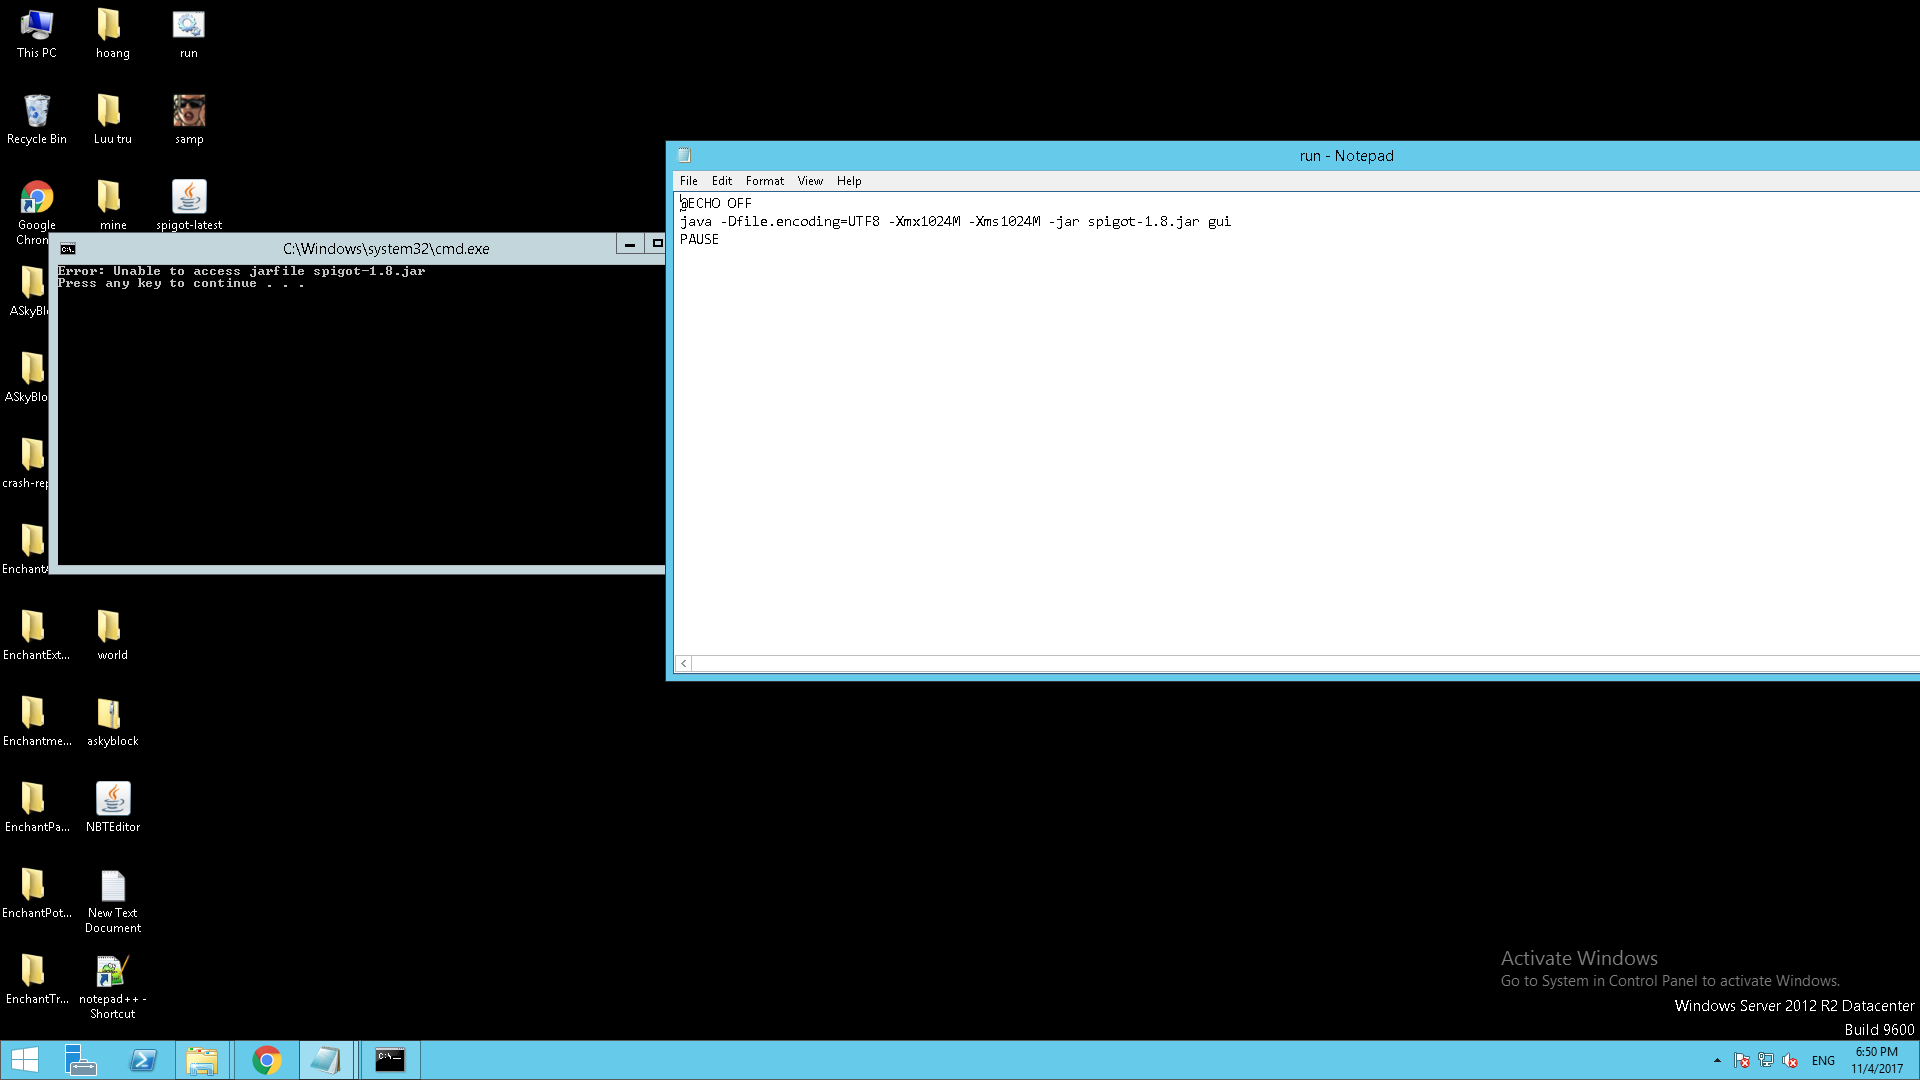Click Notepad's horizontal scrollbar left arrow

[x=684, y=663]
